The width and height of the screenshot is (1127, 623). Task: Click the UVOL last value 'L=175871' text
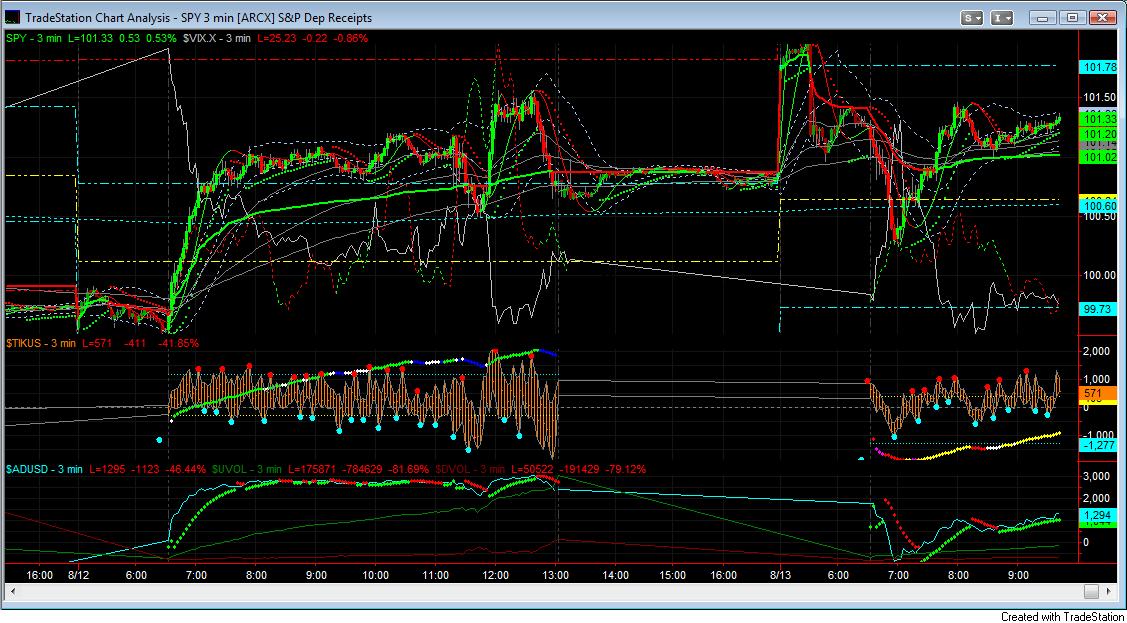[312, 469]
